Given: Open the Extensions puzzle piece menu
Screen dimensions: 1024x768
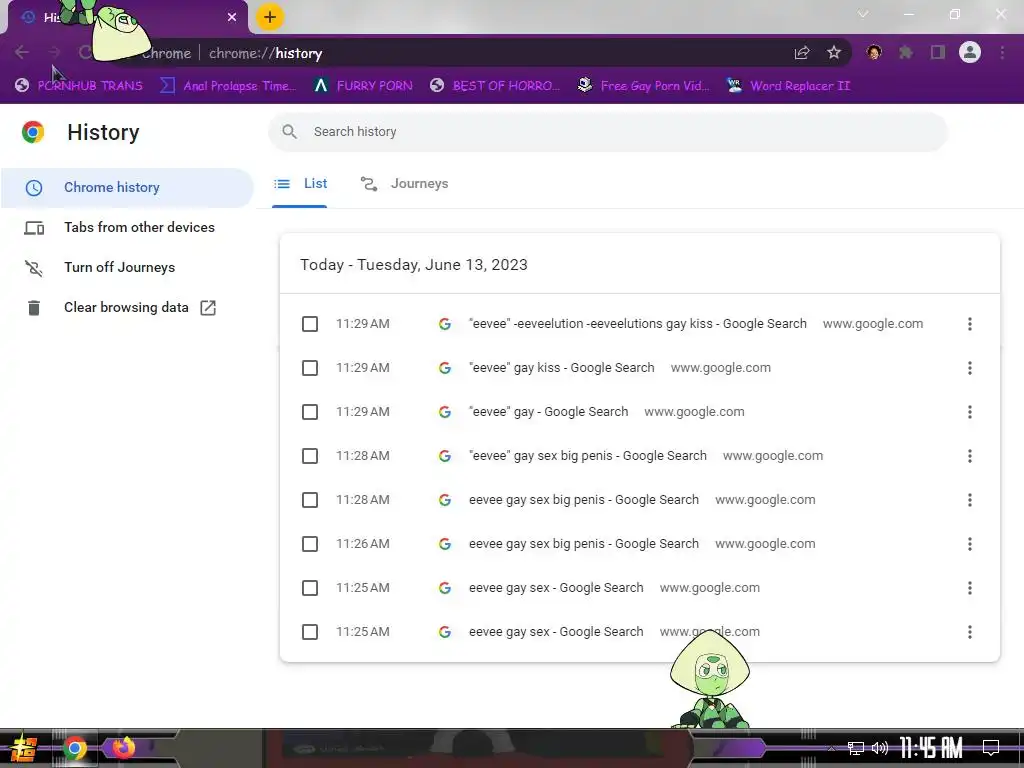Looking at the screenshot, I should 906,52.
